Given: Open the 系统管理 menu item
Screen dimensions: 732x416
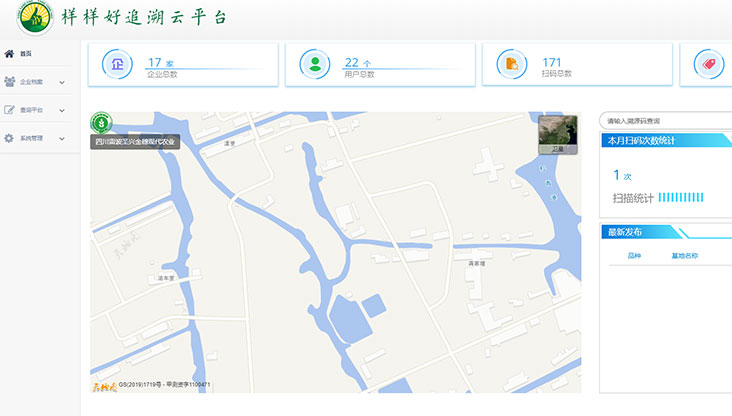Looking at the screenshot, I should pos(31,138).
